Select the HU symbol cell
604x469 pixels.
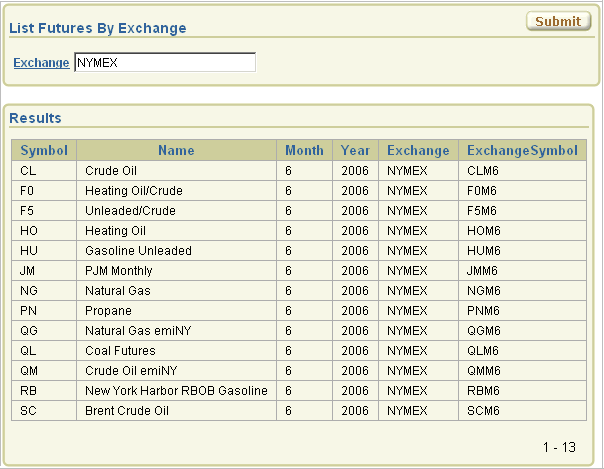(44, 251)
